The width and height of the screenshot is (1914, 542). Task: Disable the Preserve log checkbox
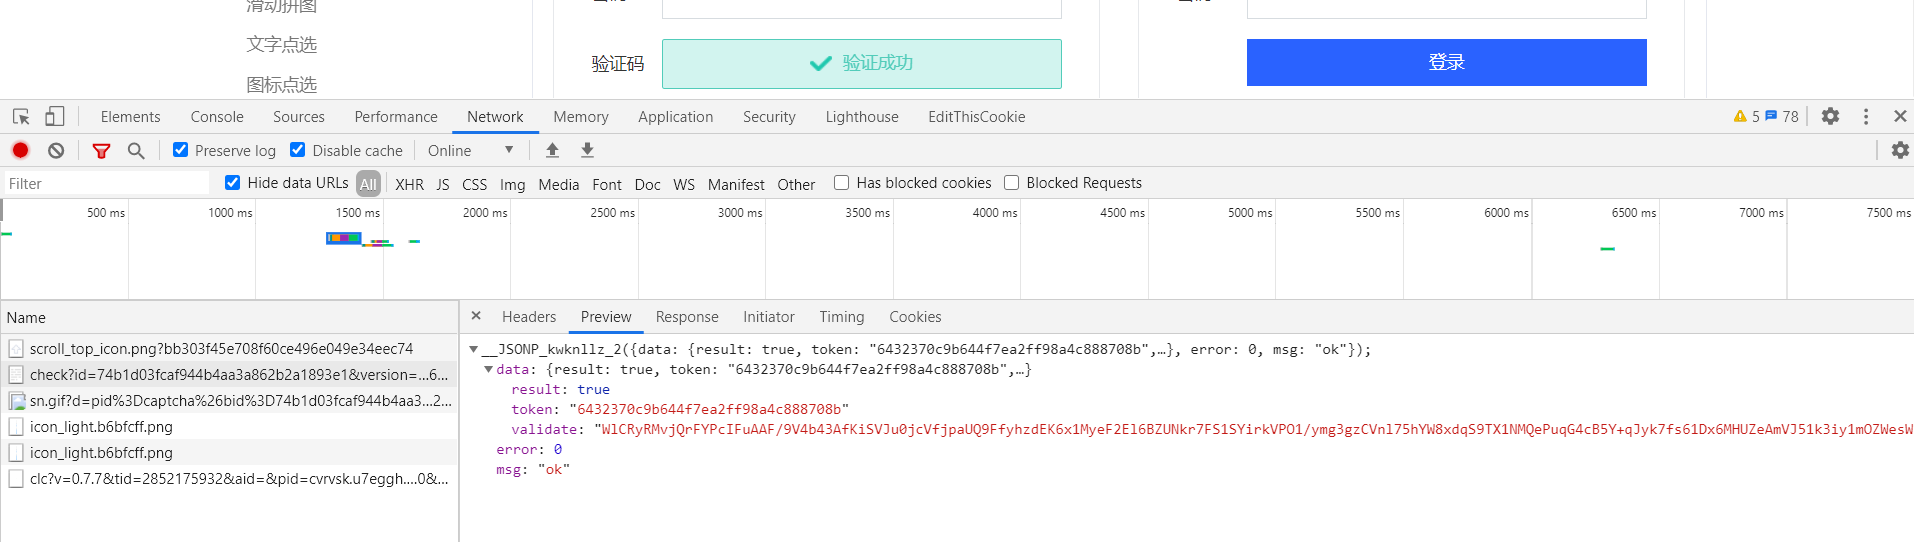pos(180,150)
